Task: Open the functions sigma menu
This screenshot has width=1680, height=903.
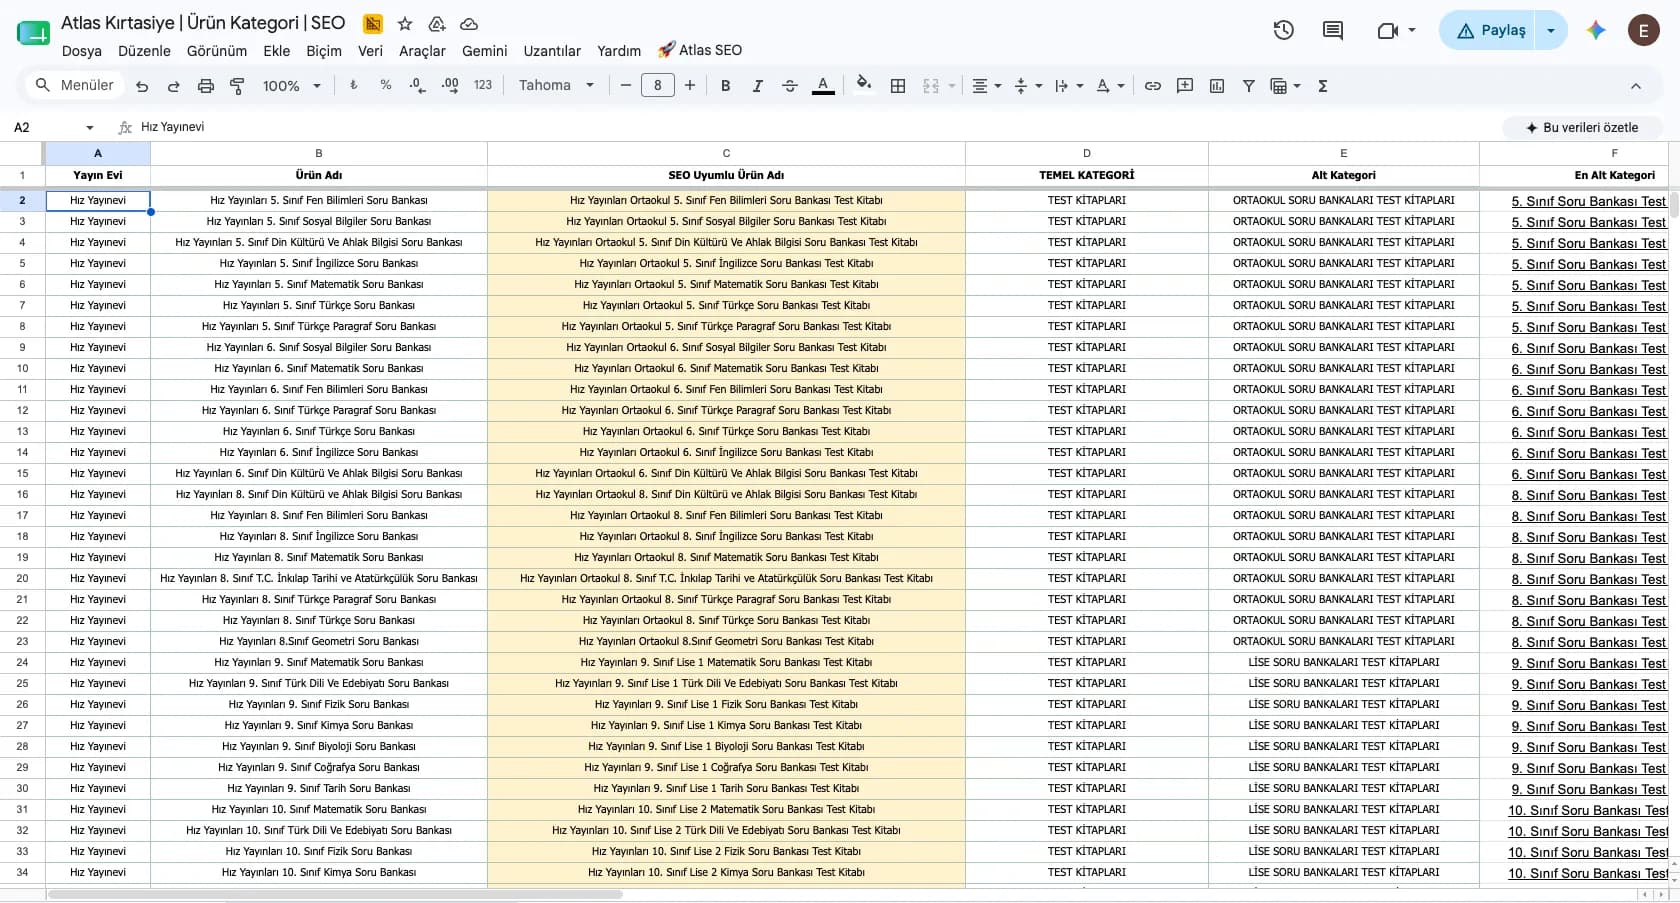Action: click(x=1323, y=86)
